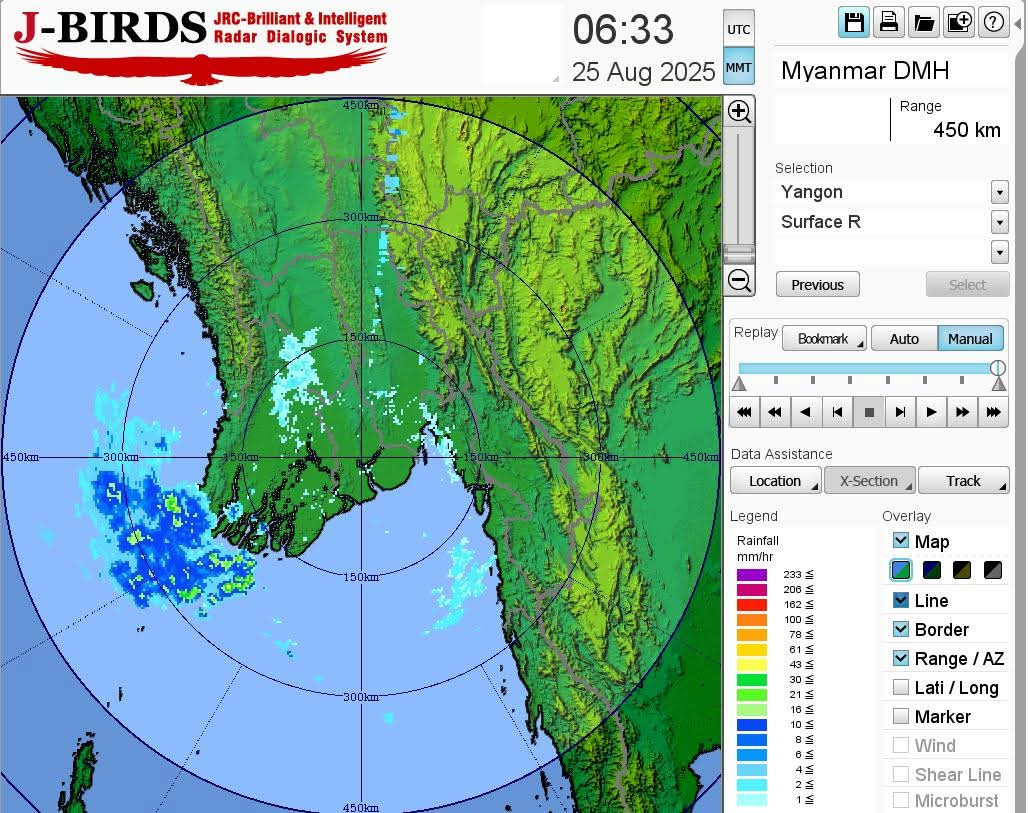The image size is (1030, 813).
Task: Open the Location data assistance menu
Action: coord(775,481)
